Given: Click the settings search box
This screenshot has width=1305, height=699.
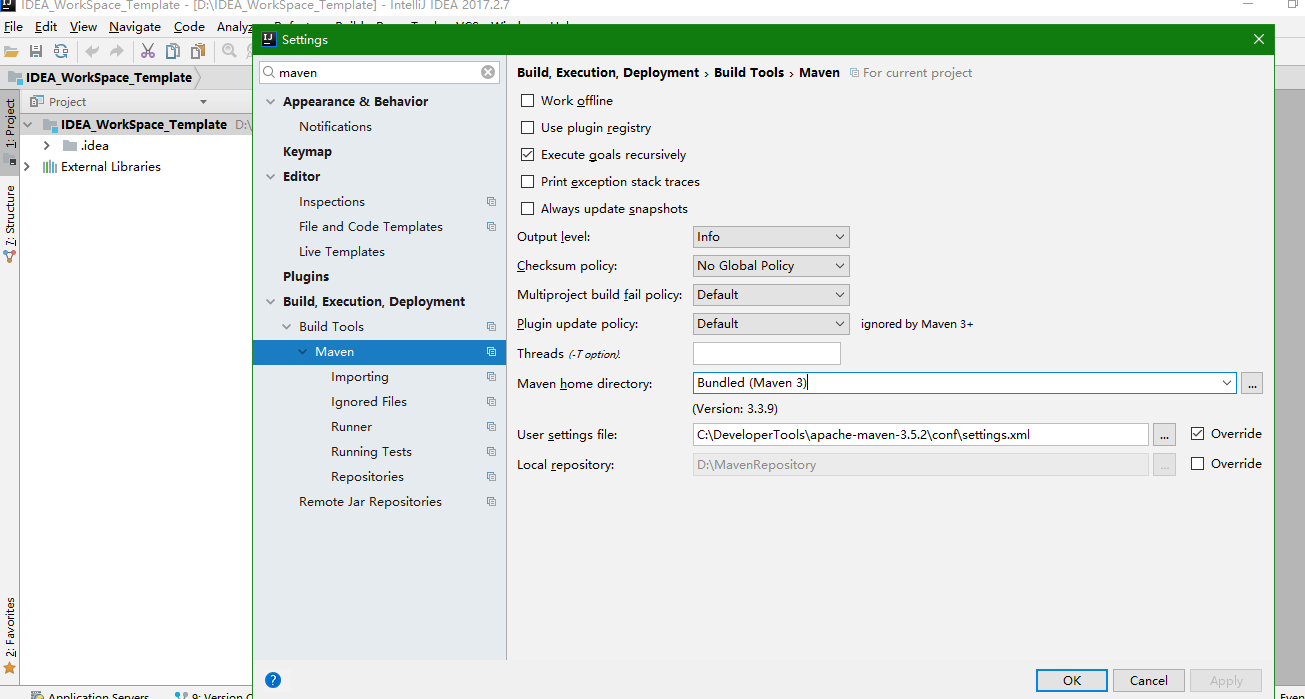Looking at the screenshot, I should click(379, 72).
